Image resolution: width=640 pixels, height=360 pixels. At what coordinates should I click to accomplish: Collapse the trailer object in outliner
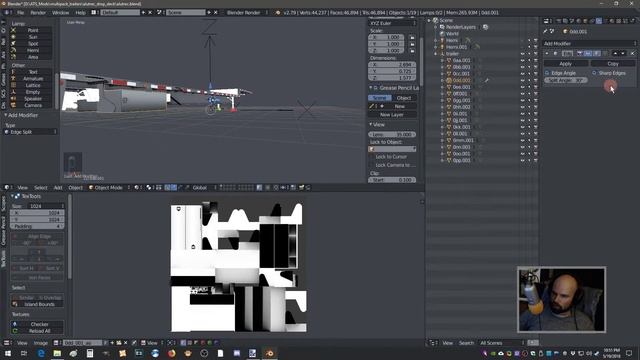[436, 53]
